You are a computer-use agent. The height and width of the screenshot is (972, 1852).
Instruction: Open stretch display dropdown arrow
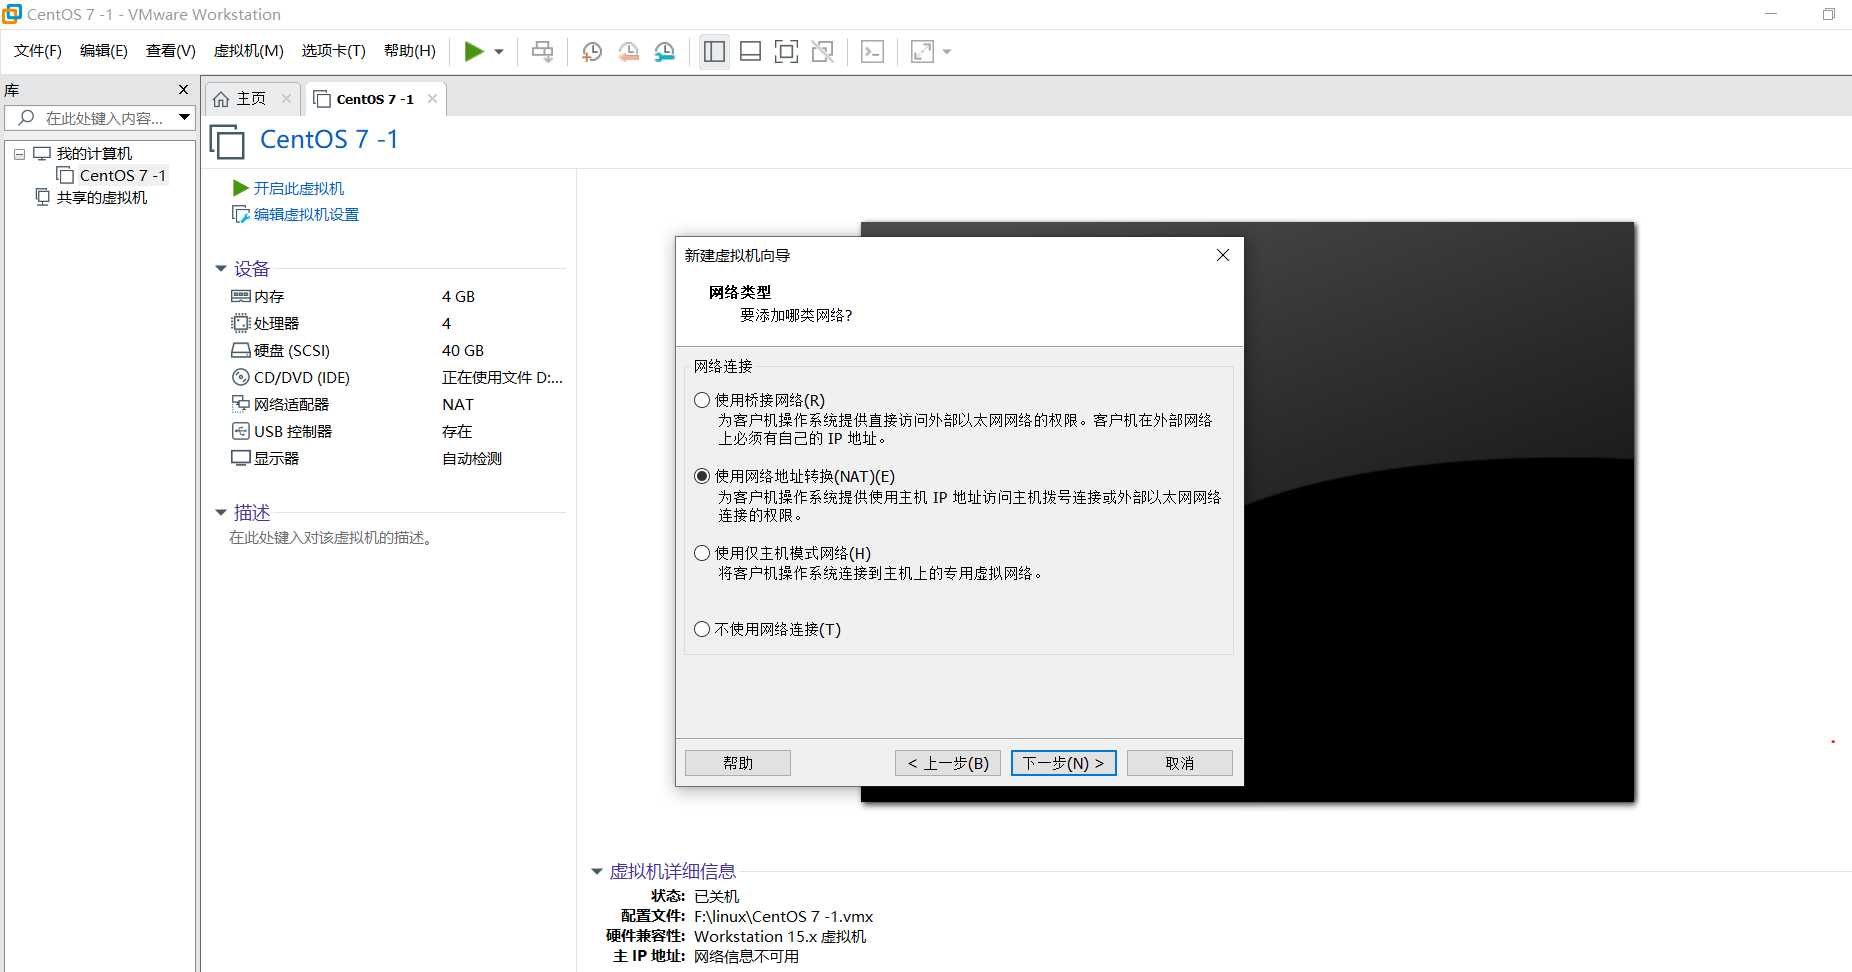947,52
